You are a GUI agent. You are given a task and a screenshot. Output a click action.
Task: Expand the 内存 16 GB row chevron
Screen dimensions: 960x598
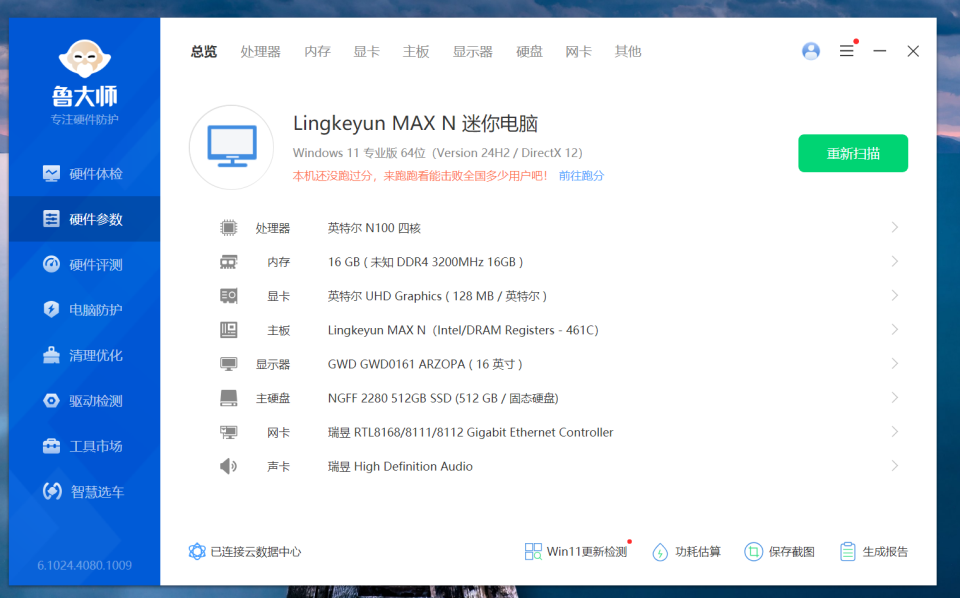(894, 262)
